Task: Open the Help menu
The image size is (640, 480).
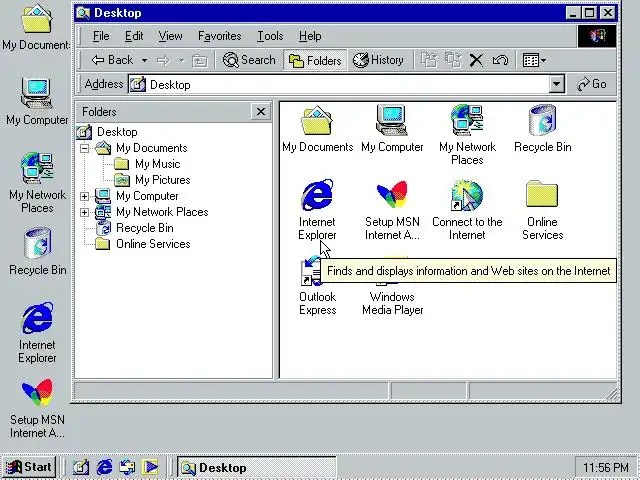Action: click(310, 36)
